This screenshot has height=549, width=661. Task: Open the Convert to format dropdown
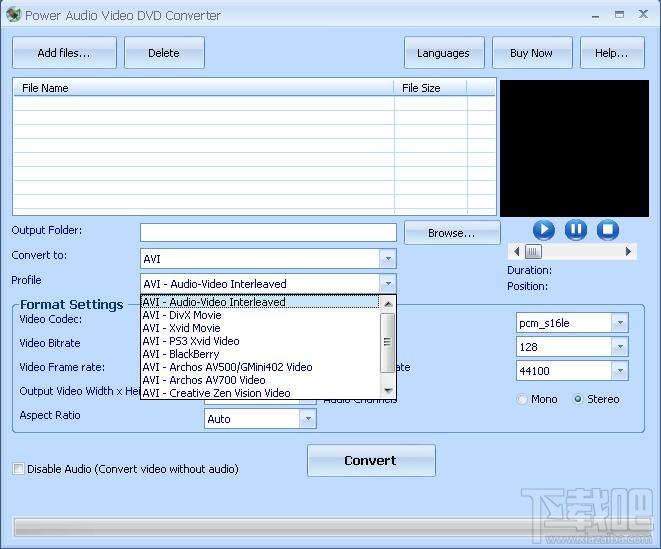pos(388,258)
